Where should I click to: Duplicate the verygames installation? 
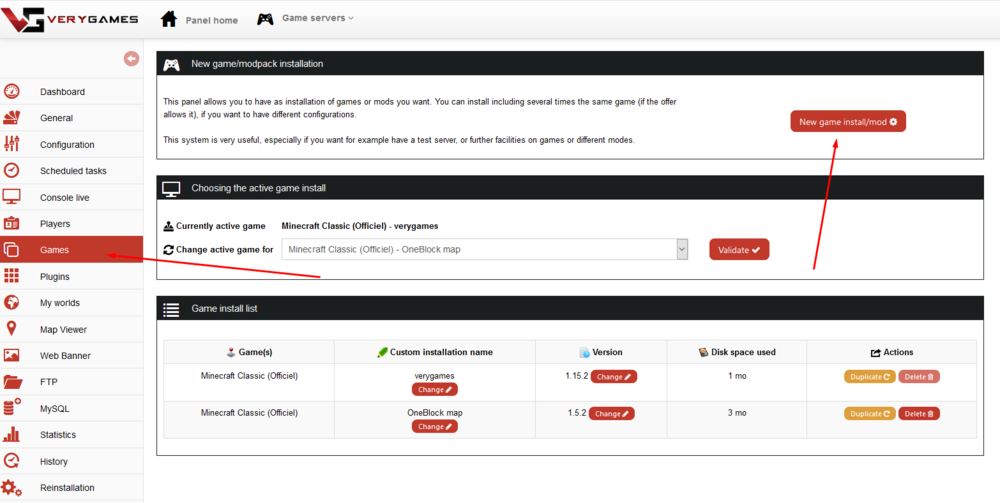pyautogui.click(x=868, y=377)
